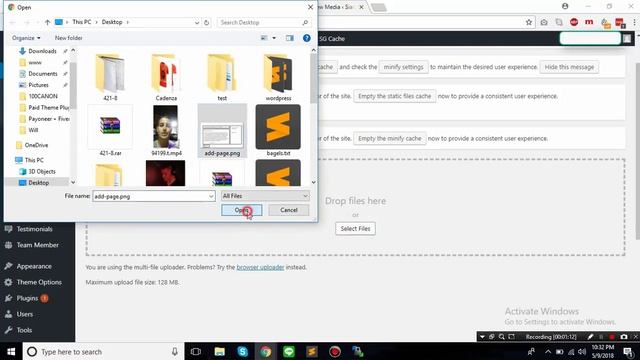Open Tools in WordPress sidebar
The width and height of the screenshot is (640, 360).
pyautogui.click(x=24, y=330)
